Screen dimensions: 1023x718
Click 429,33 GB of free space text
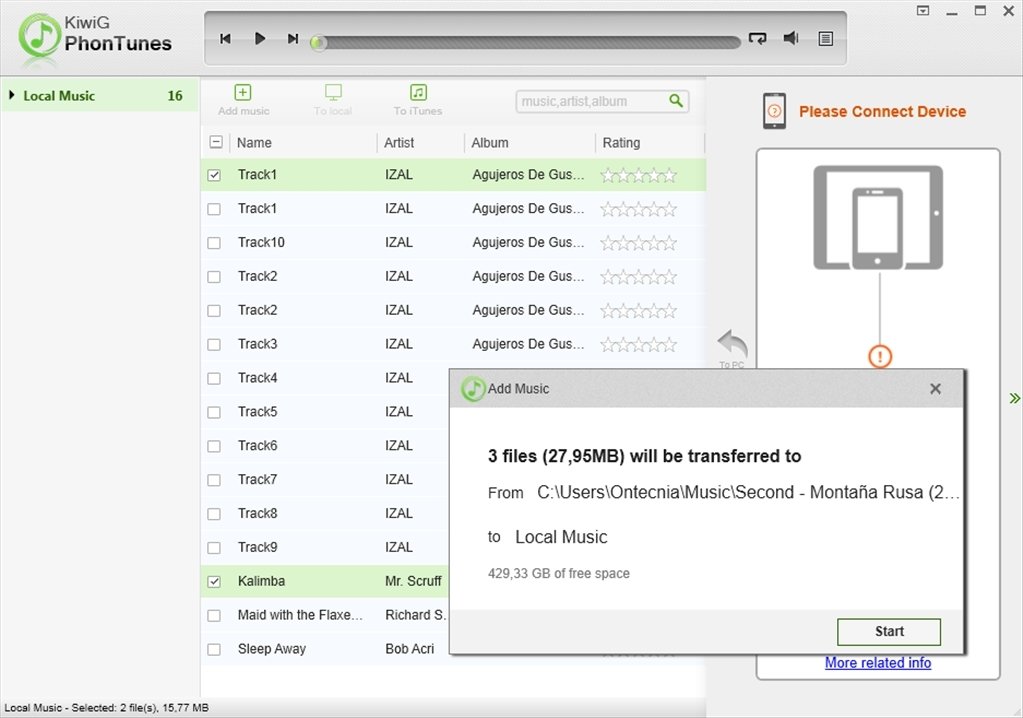(x=558, y=573)
